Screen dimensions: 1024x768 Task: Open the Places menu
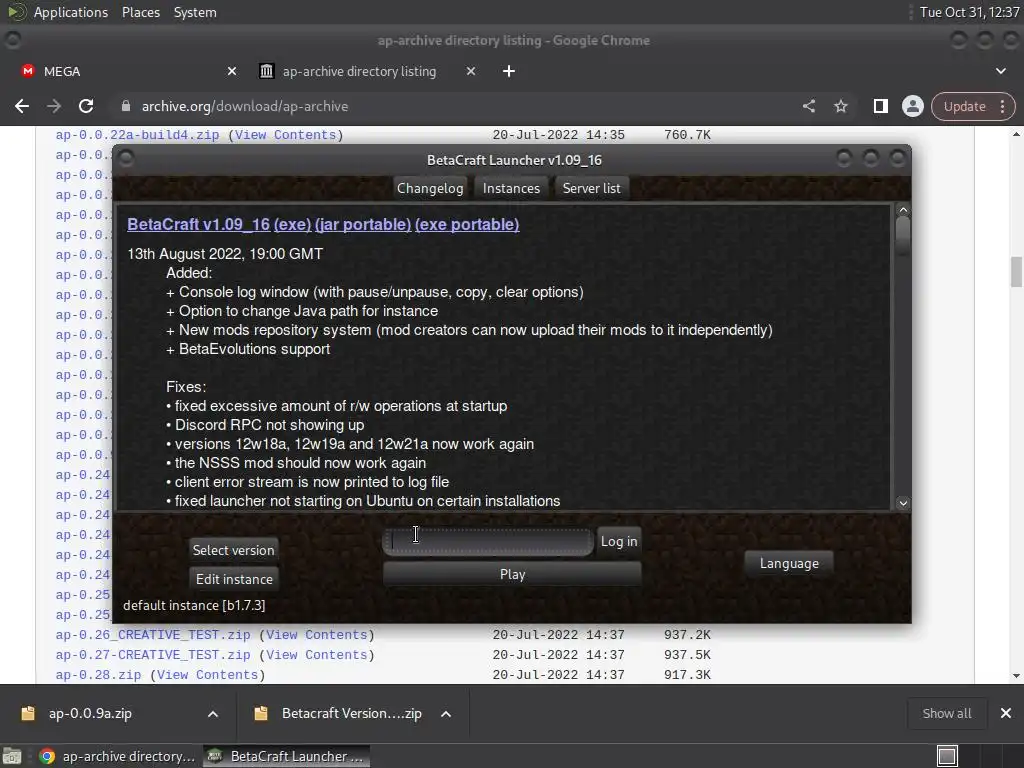(141, 12)
